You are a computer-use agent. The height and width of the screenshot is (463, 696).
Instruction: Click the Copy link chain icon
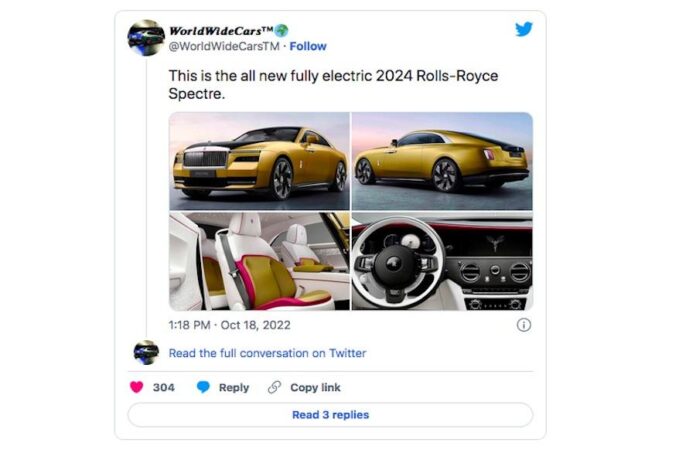274,387
